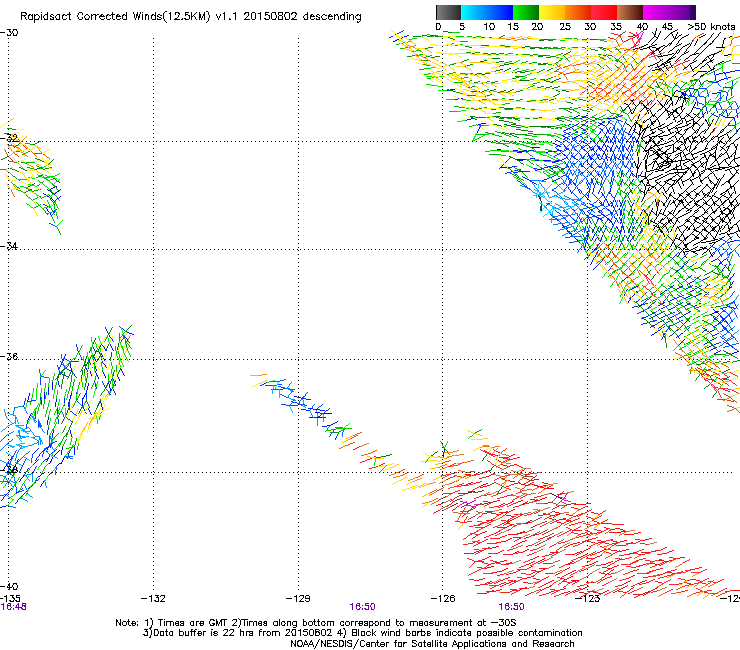The width and height of the screenshot is (740, 650).
Task: Click the '10' label on the wind scale
Action: (489, 27)
